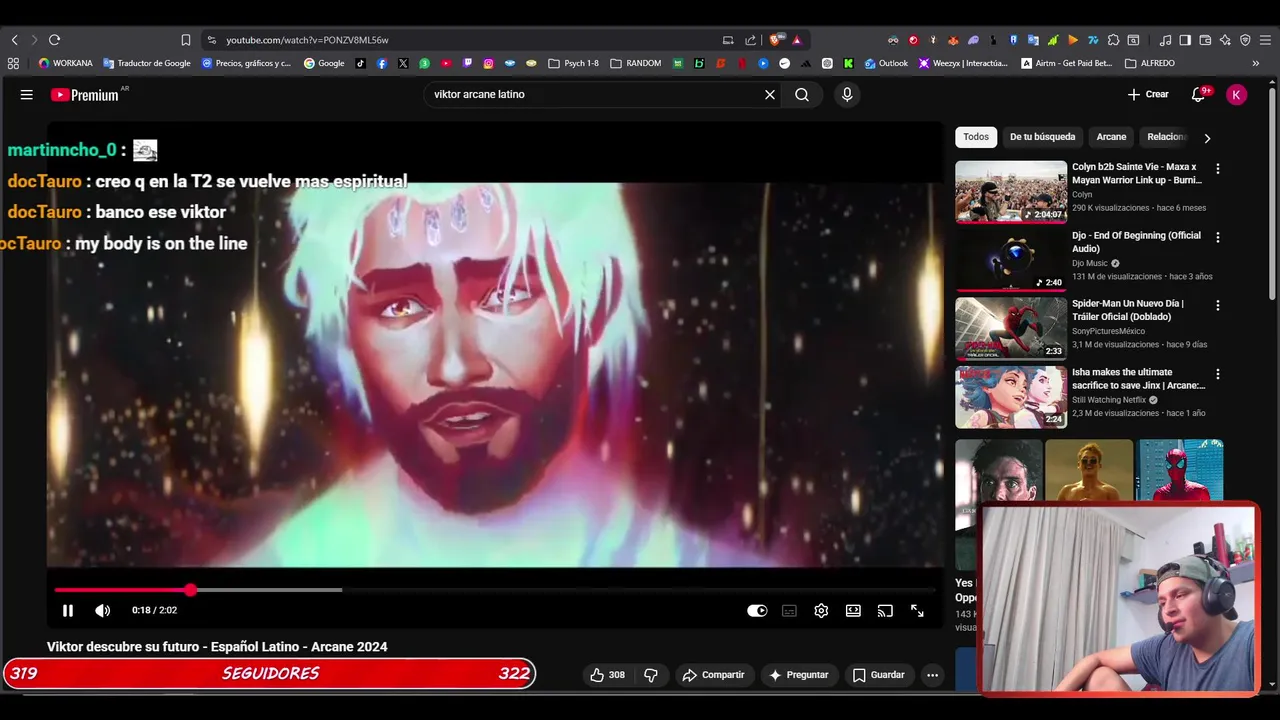This screenshot has width=1280, height=720.
Task: Open the Outlook bookmark
Action: pyautogui.click(x=886, y=63)
